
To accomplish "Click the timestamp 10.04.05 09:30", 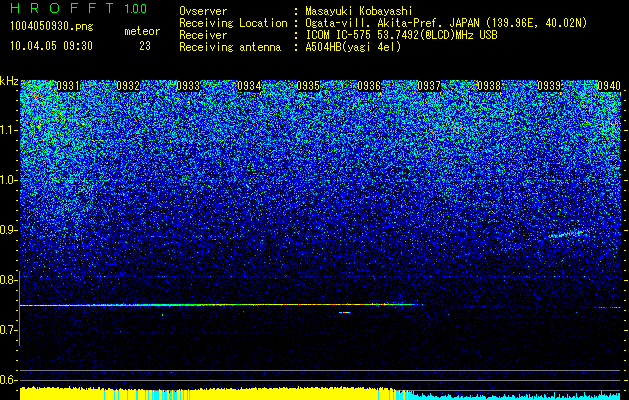I will click(51, 46).
